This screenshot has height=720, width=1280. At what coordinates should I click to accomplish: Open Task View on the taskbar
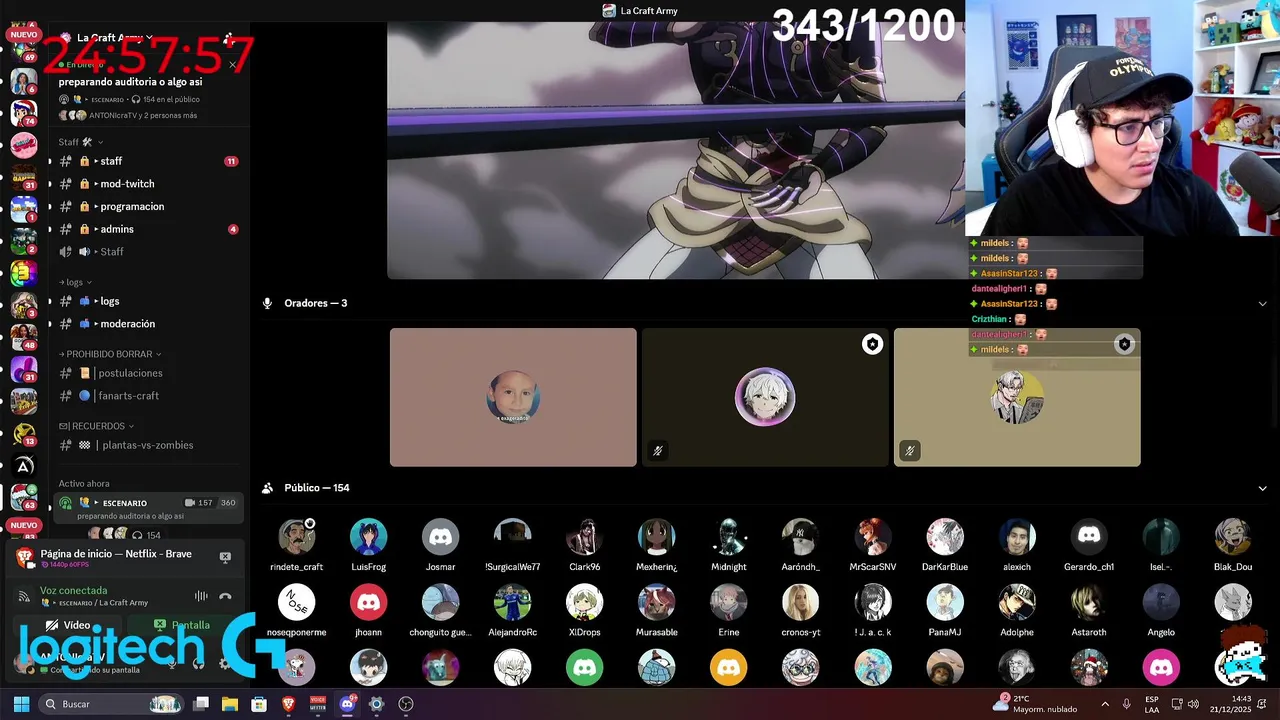click(201, 704)
